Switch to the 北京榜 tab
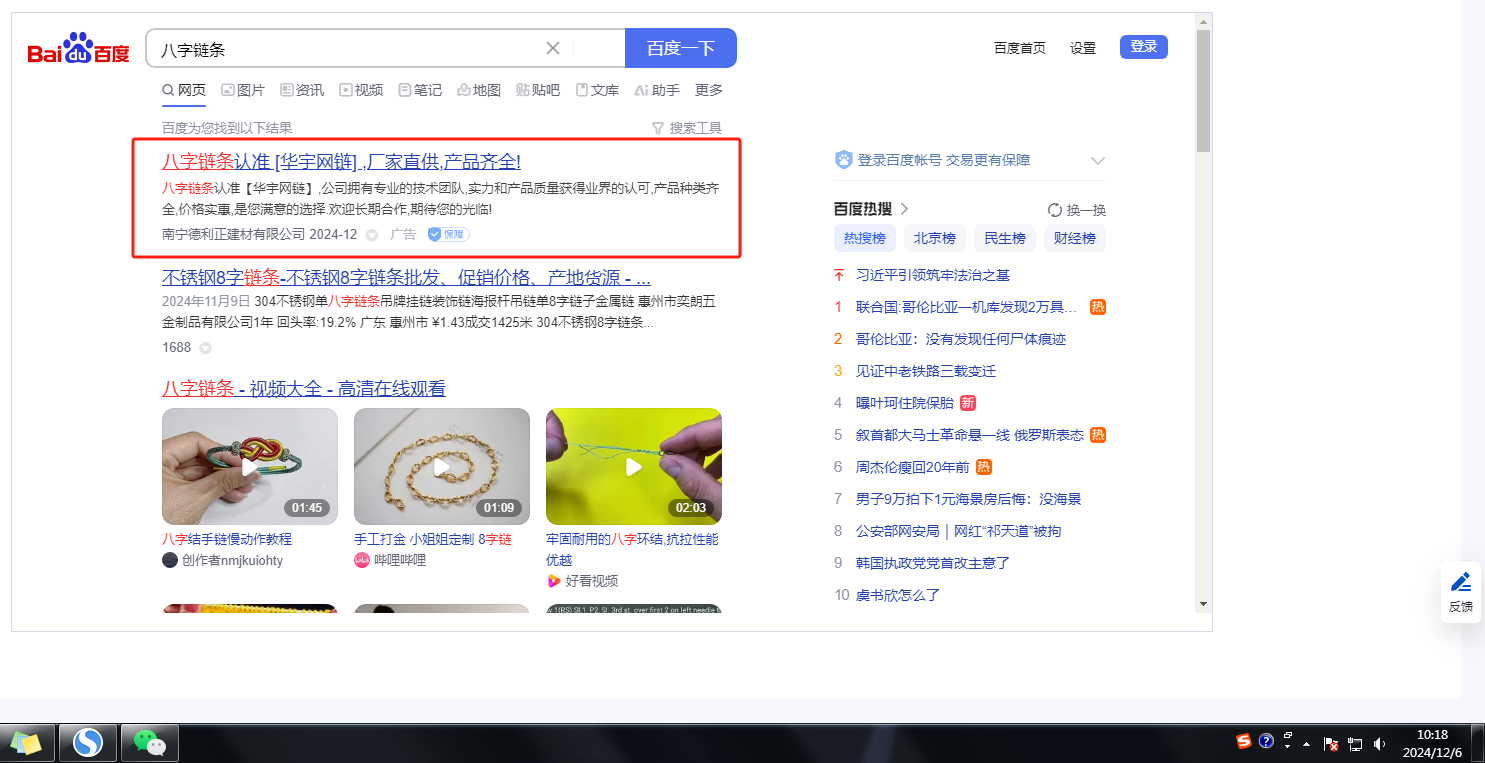This screenshot has height=763, width=1485. (935, 238)
